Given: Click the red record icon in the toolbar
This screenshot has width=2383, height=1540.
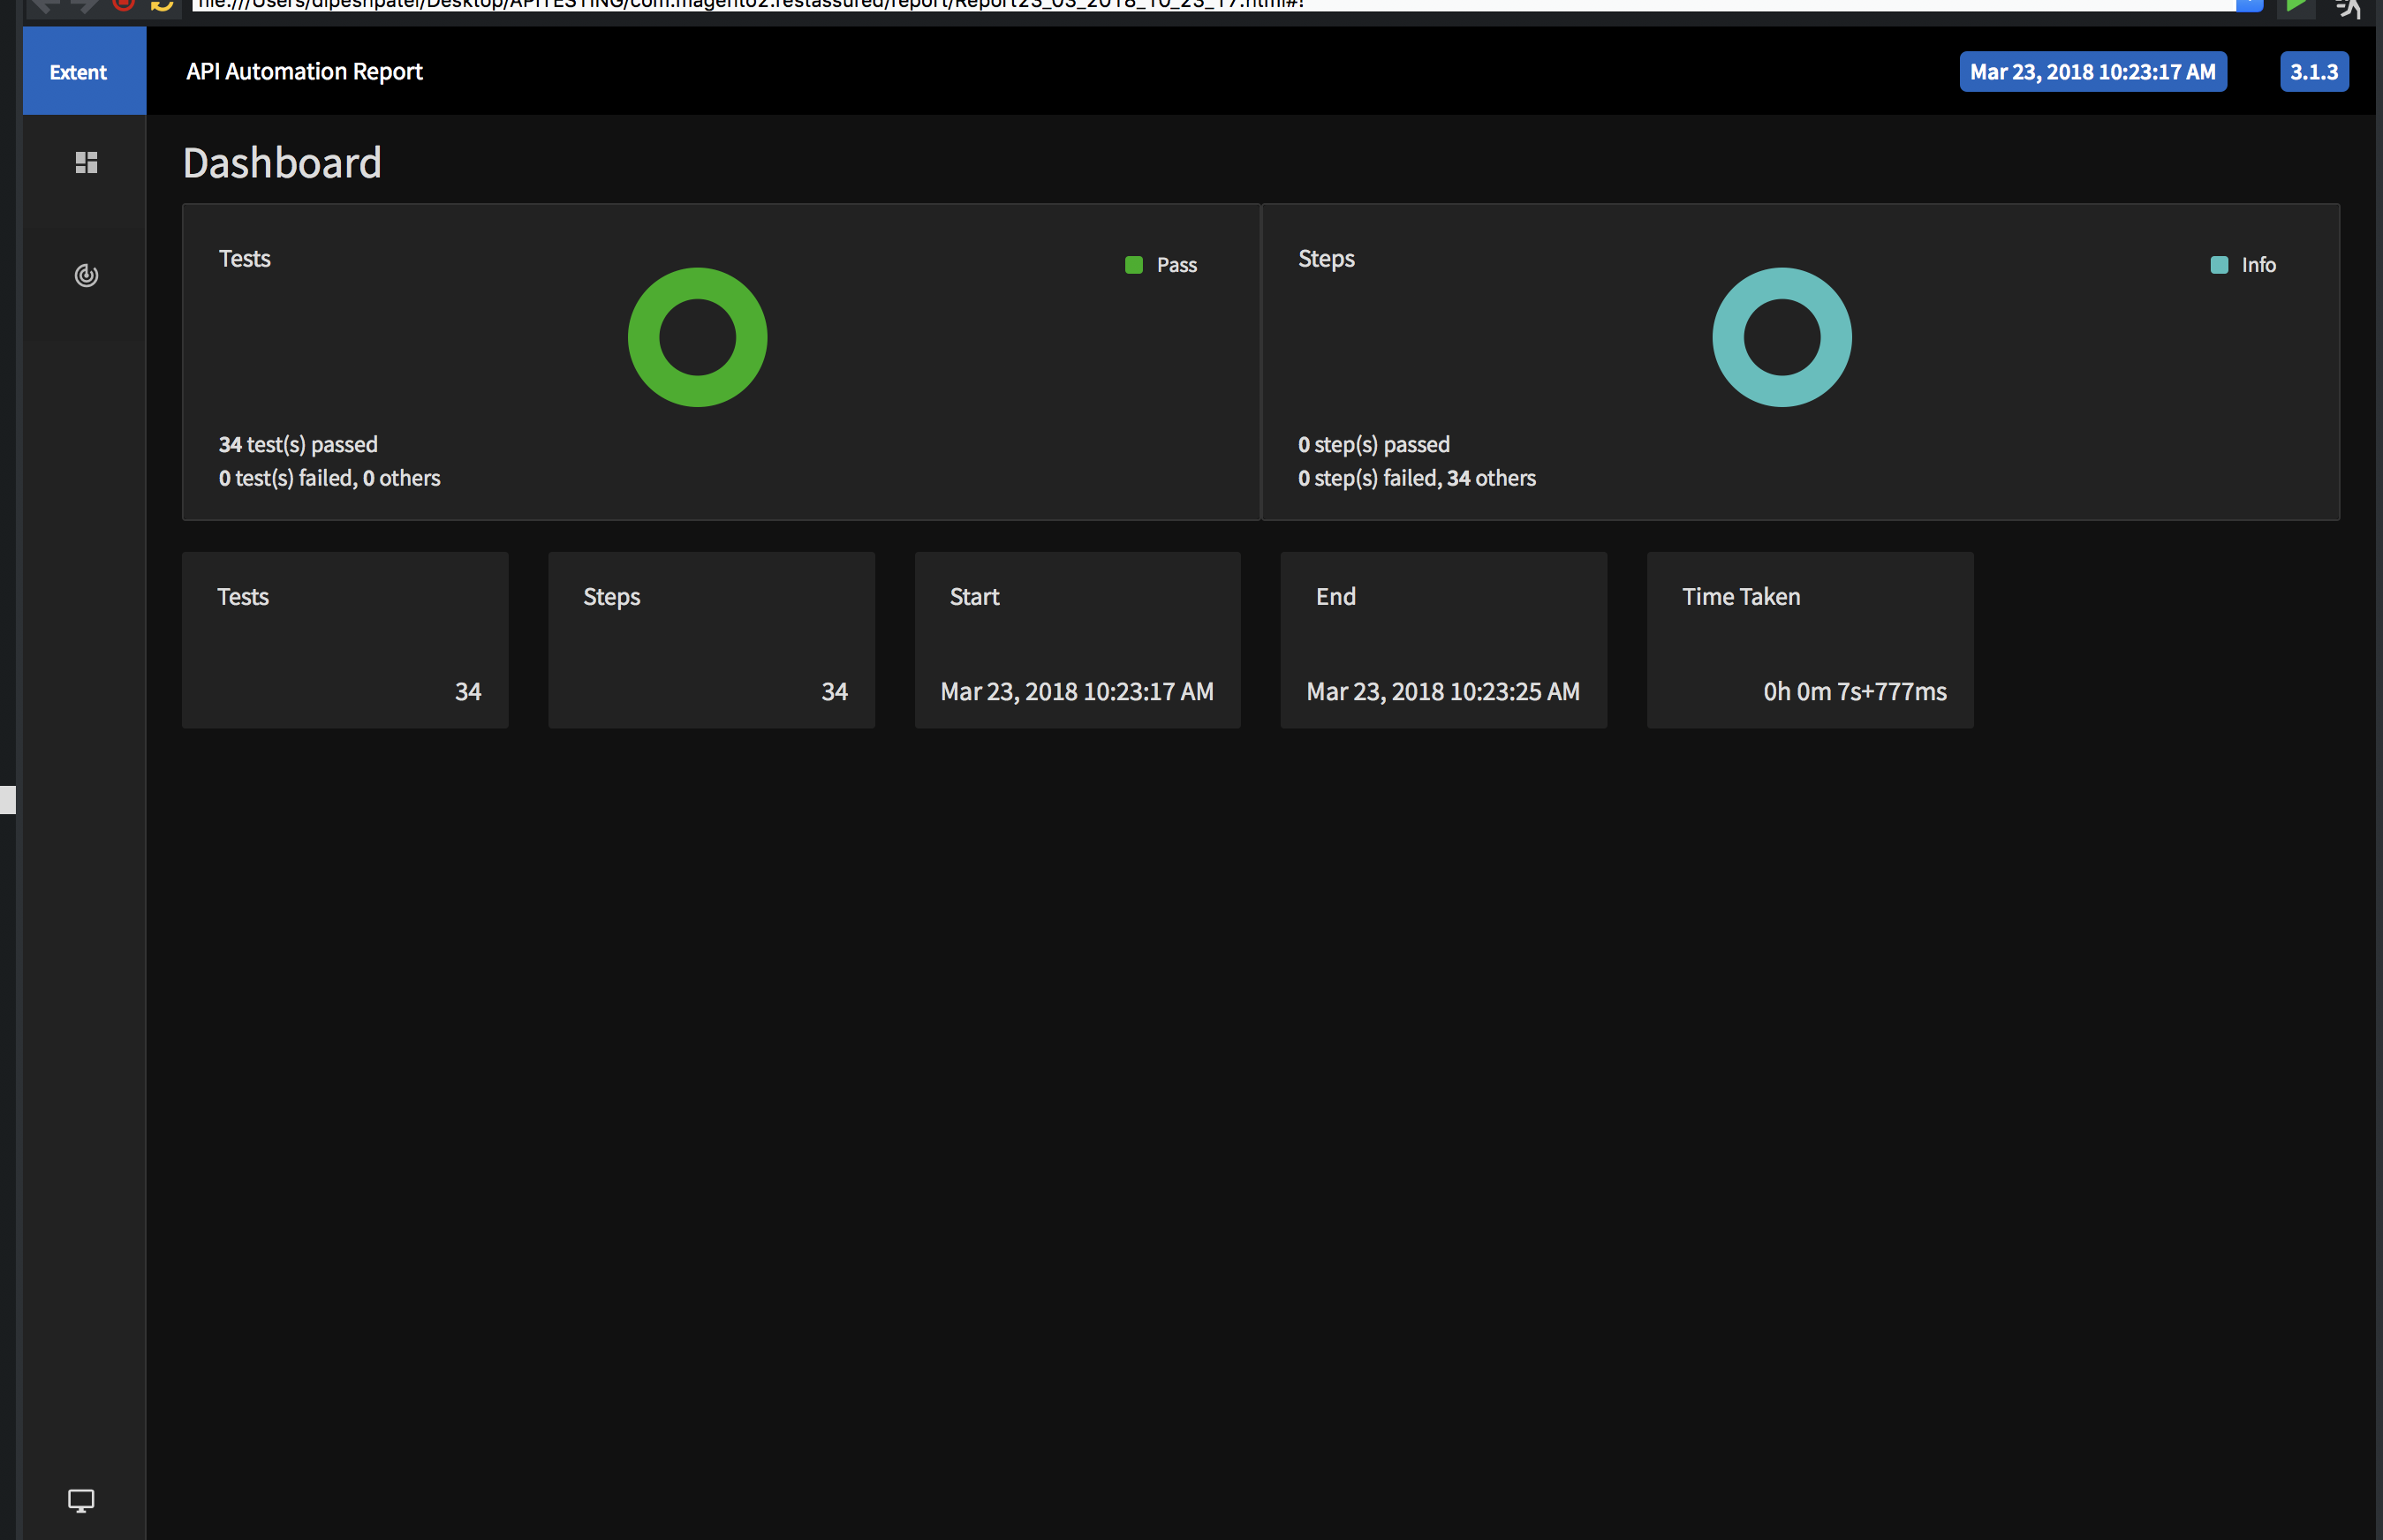Looking at the screenshot, I should (x=121, y=6).
